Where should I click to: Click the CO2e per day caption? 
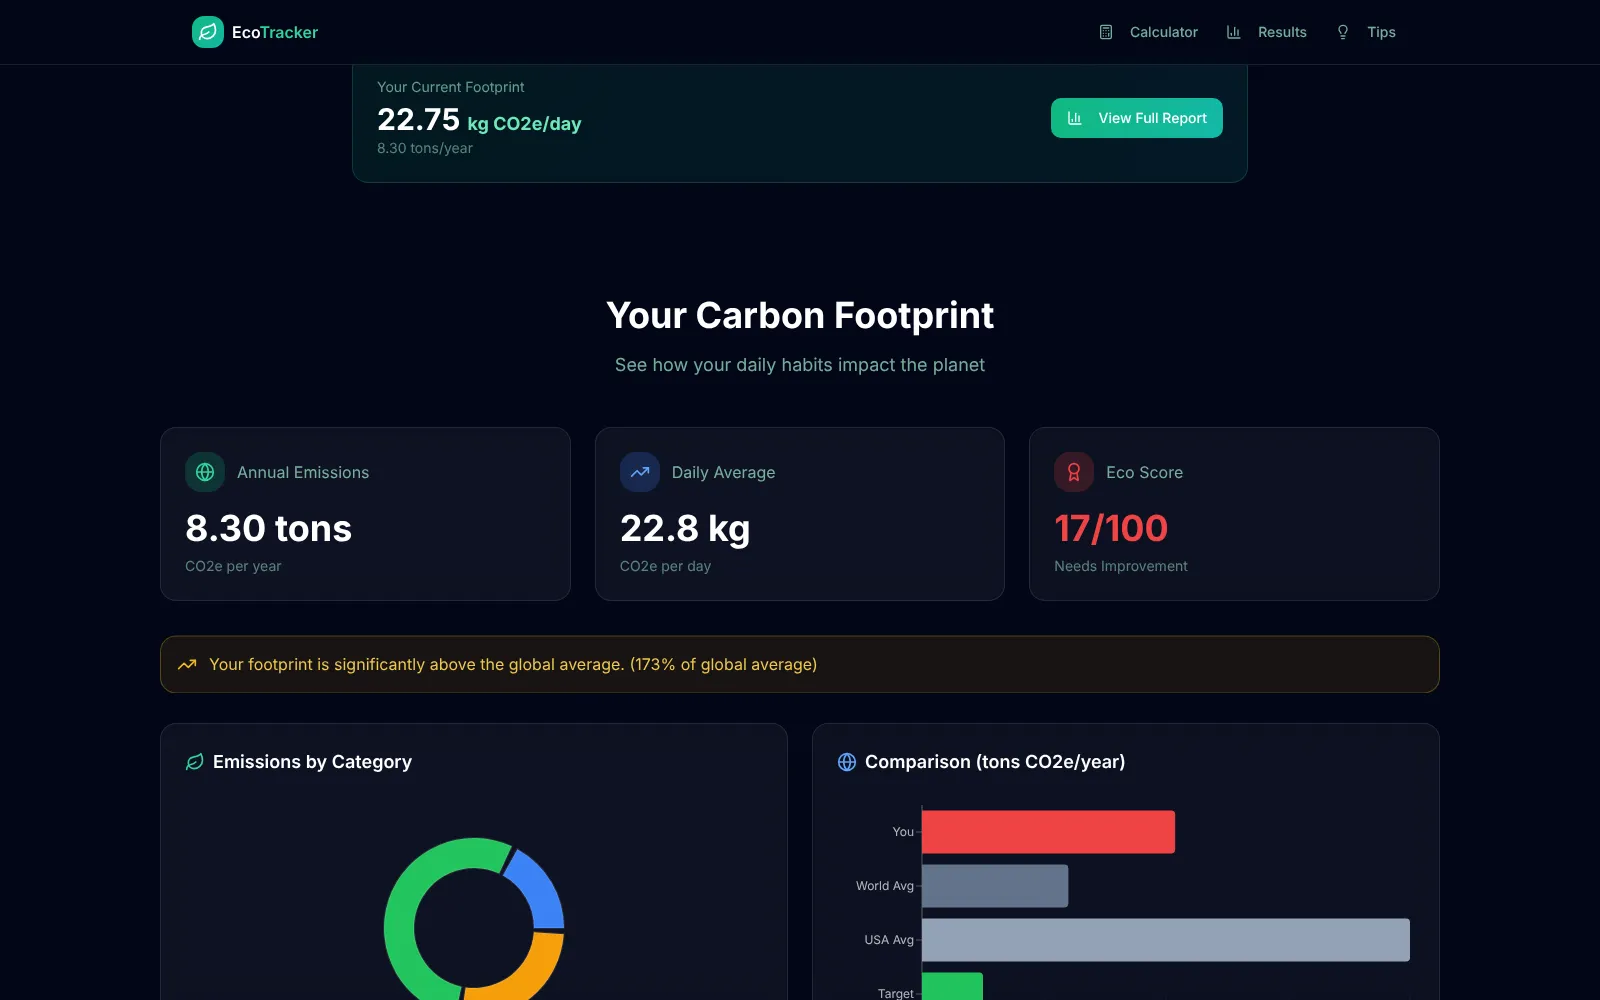666,566
